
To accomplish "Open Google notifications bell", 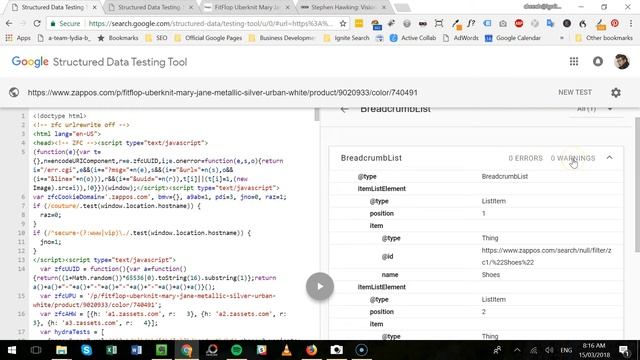I will click(x=598, y=62).
